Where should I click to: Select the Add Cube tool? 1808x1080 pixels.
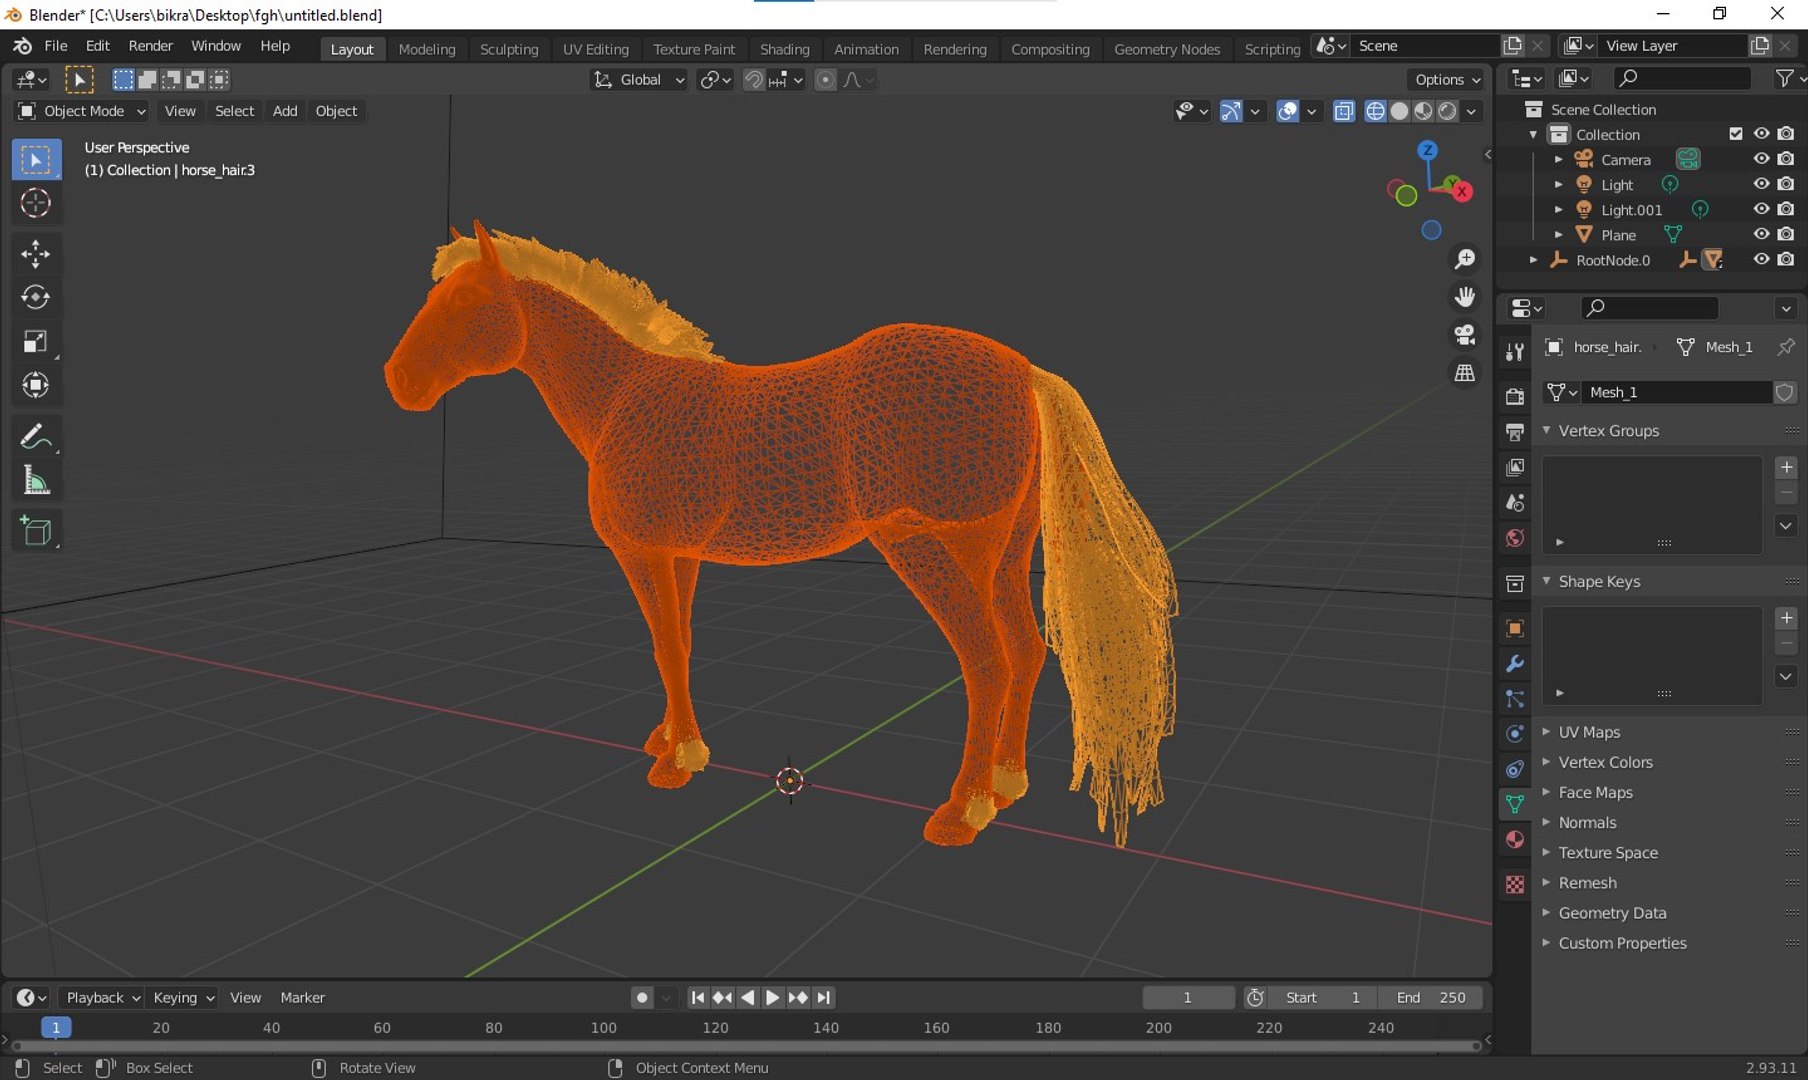(36, 530)
